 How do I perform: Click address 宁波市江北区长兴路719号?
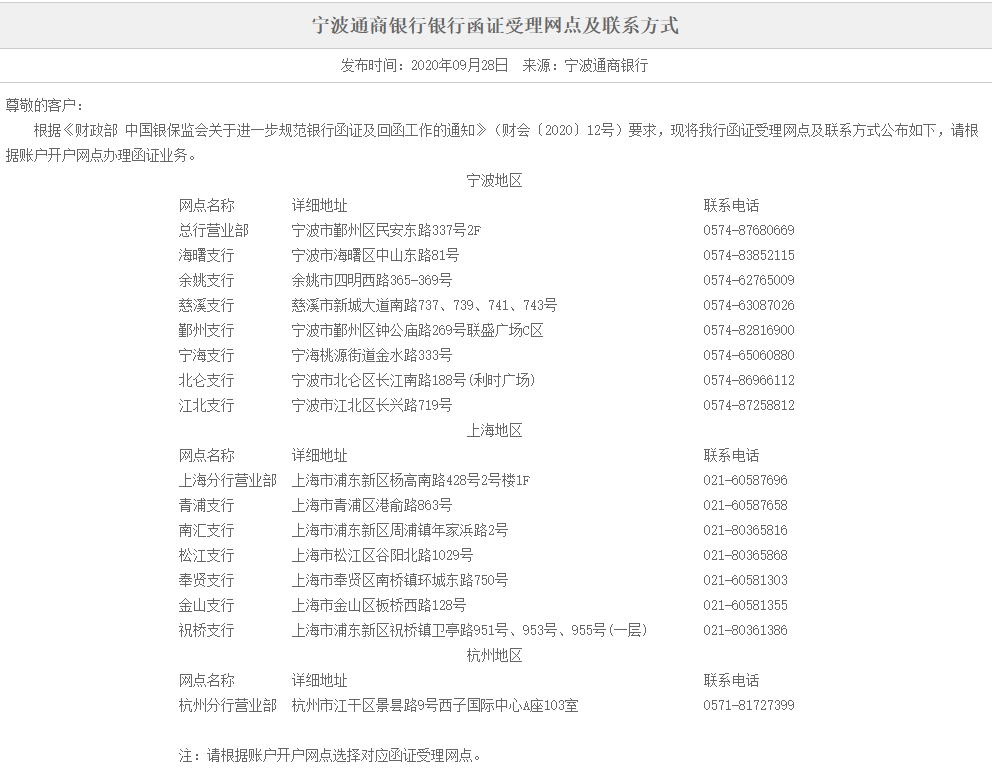[372, 405]
